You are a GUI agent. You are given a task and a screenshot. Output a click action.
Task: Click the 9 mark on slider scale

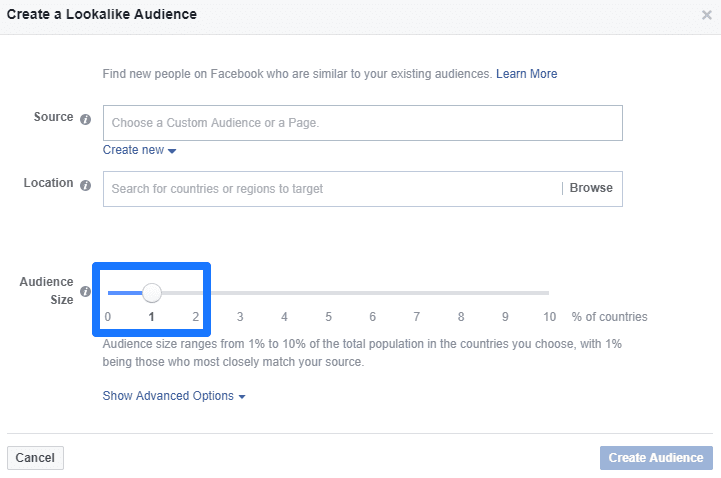point(505,317)
